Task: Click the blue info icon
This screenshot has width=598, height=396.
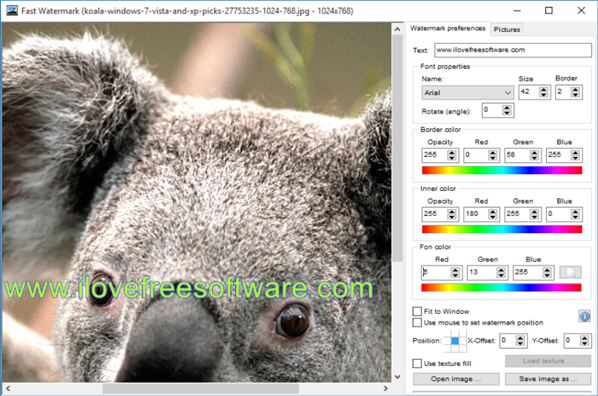Action: (584, 316)
